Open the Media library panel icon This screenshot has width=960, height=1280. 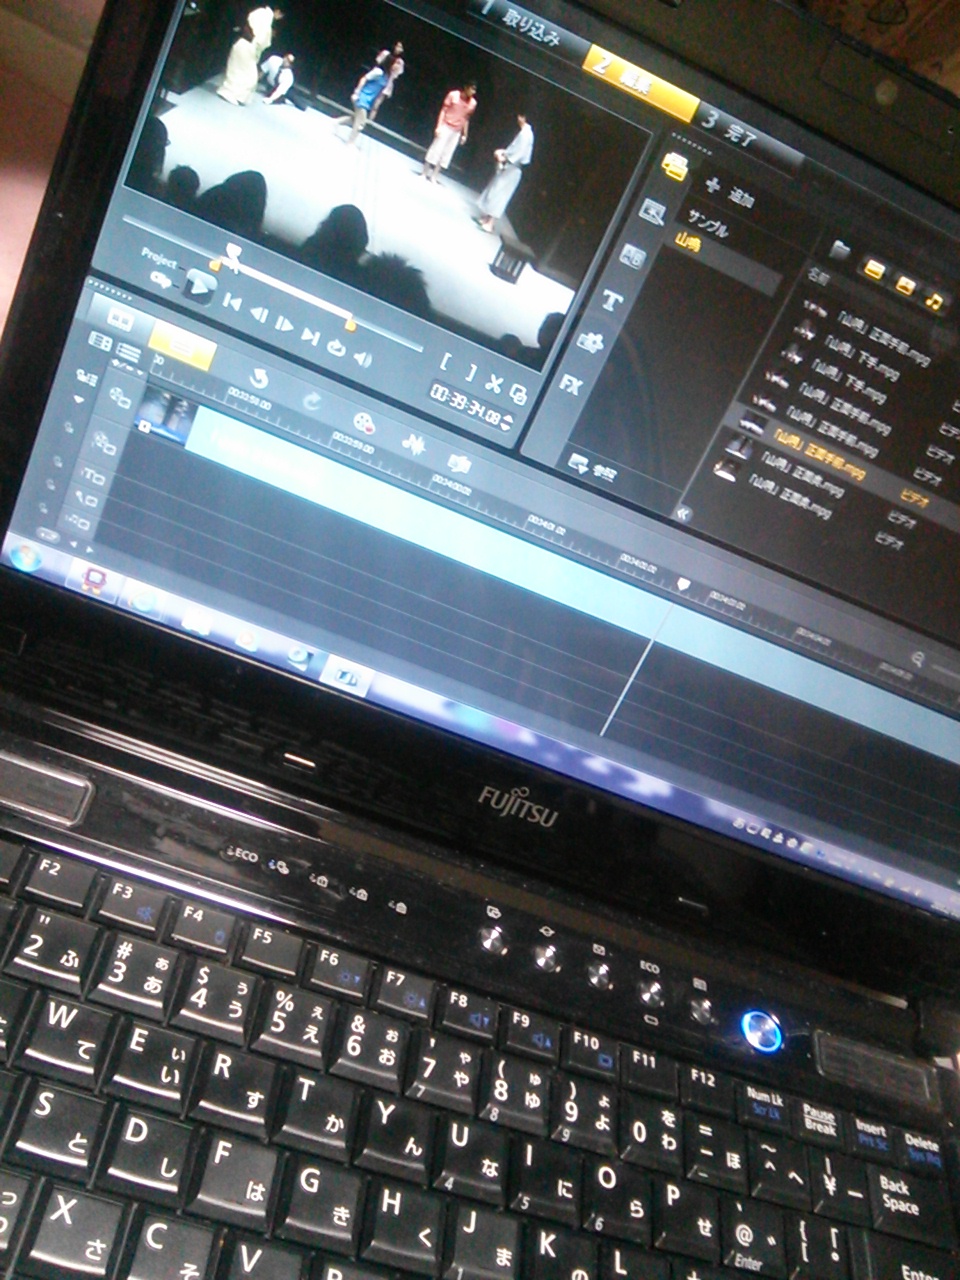675,166
